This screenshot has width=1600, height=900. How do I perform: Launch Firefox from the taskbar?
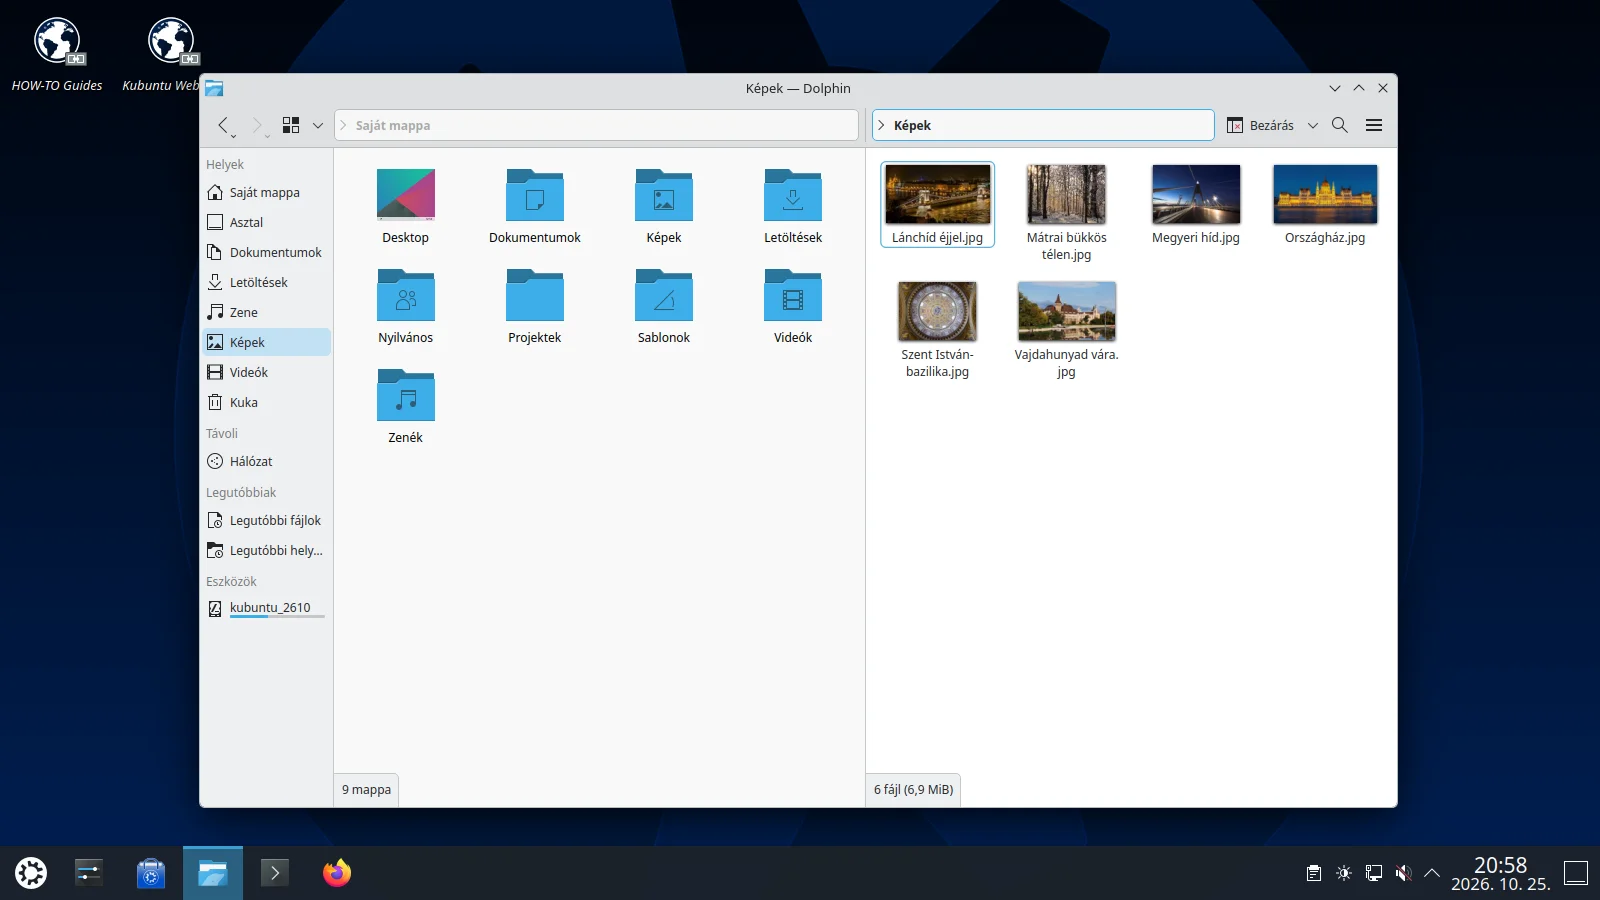[337, 873]
